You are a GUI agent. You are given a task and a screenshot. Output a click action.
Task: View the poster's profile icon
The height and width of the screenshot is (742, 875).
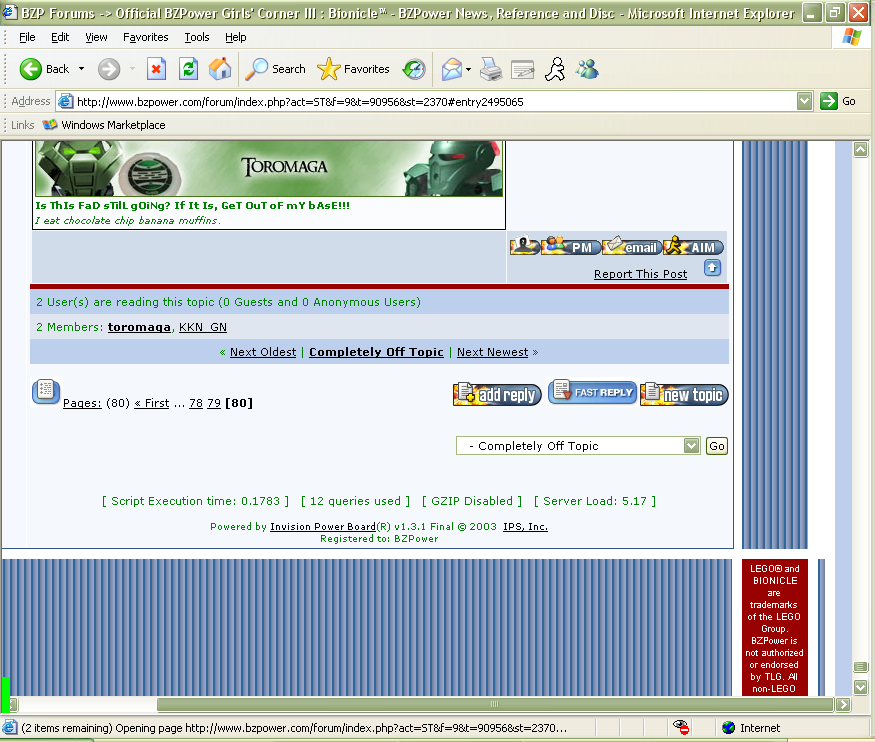click(525, 247)
